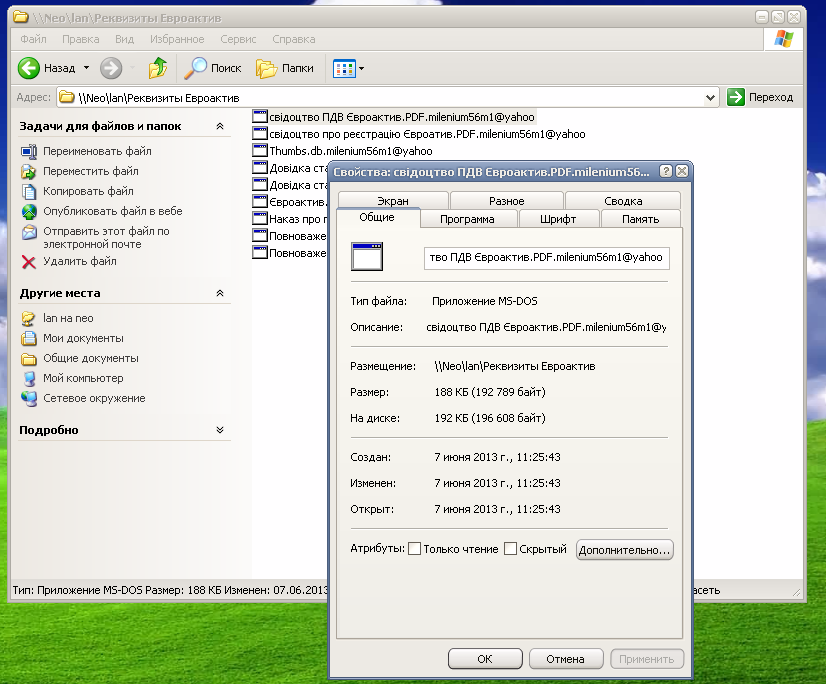Click the Переход go arrow button

736,97
